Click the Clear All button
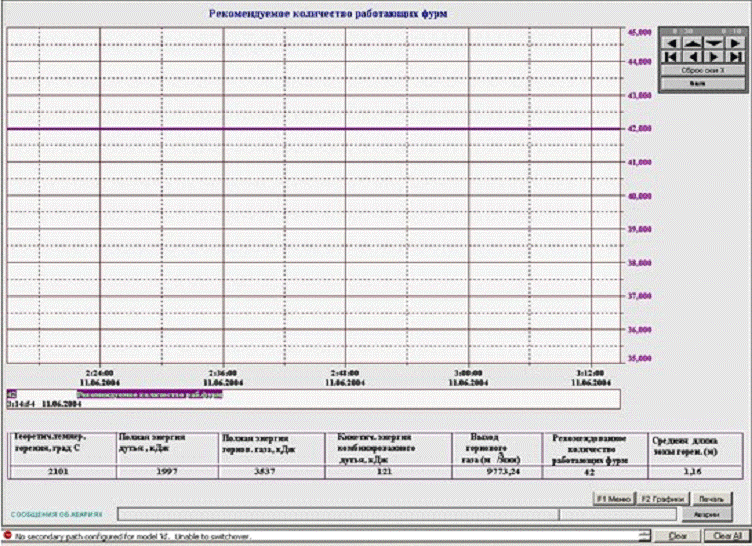Image resolution: width=752 pixels, height=546 pixels. [x=724, y=537]
